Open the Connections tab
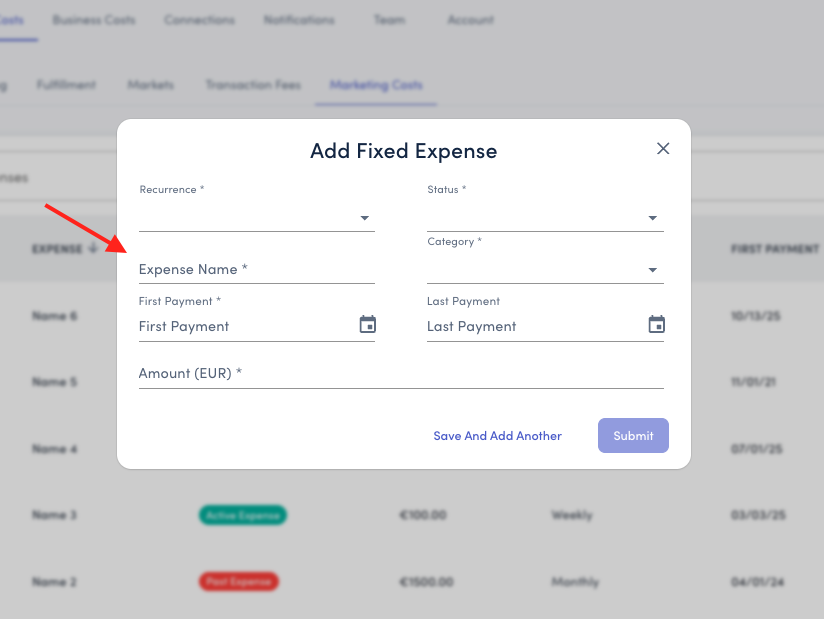 point(199,20)
